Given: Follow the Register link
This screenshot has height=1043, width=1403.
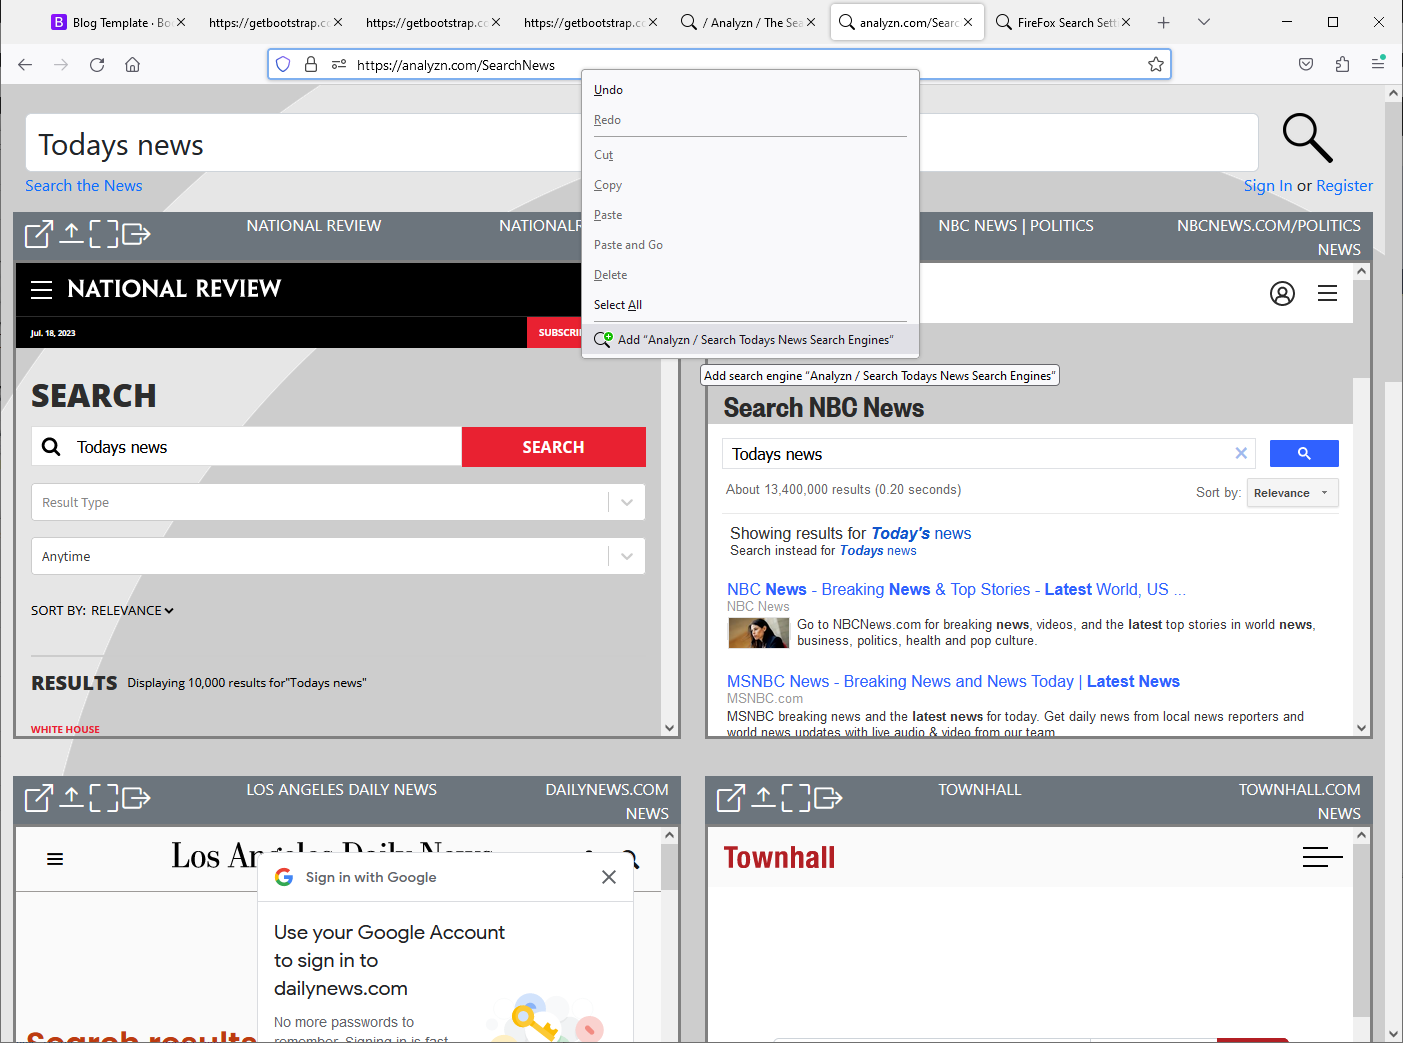Looking at the screenshot, I should pos(1344,186).
